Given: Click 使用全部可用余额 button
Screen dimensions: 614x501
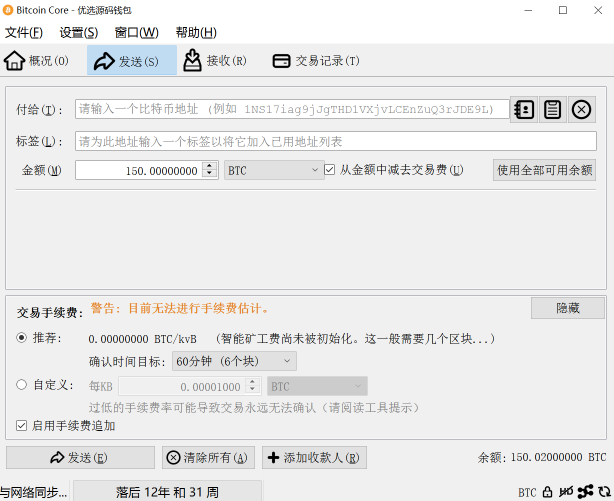Looking at the screenshot, I should 545,170.
